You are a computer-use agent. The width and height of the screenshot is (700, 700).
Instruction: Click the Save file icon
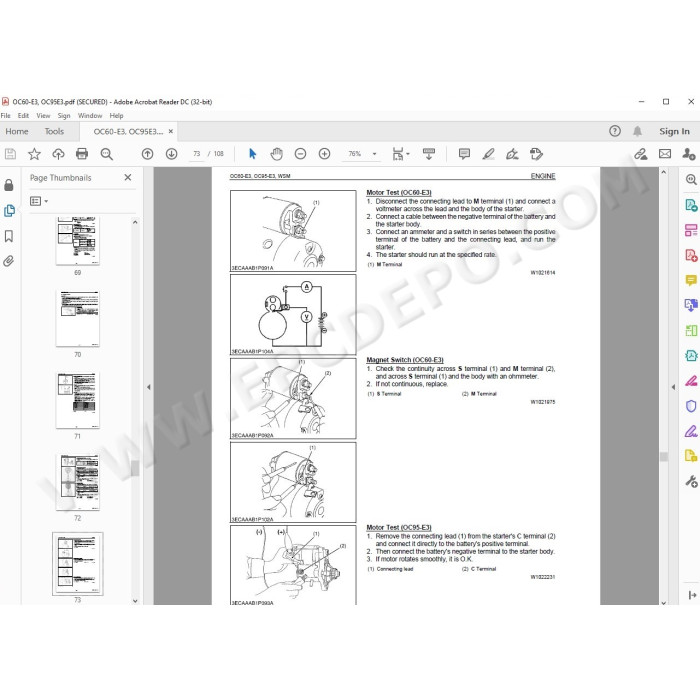[x=10, y=154]
